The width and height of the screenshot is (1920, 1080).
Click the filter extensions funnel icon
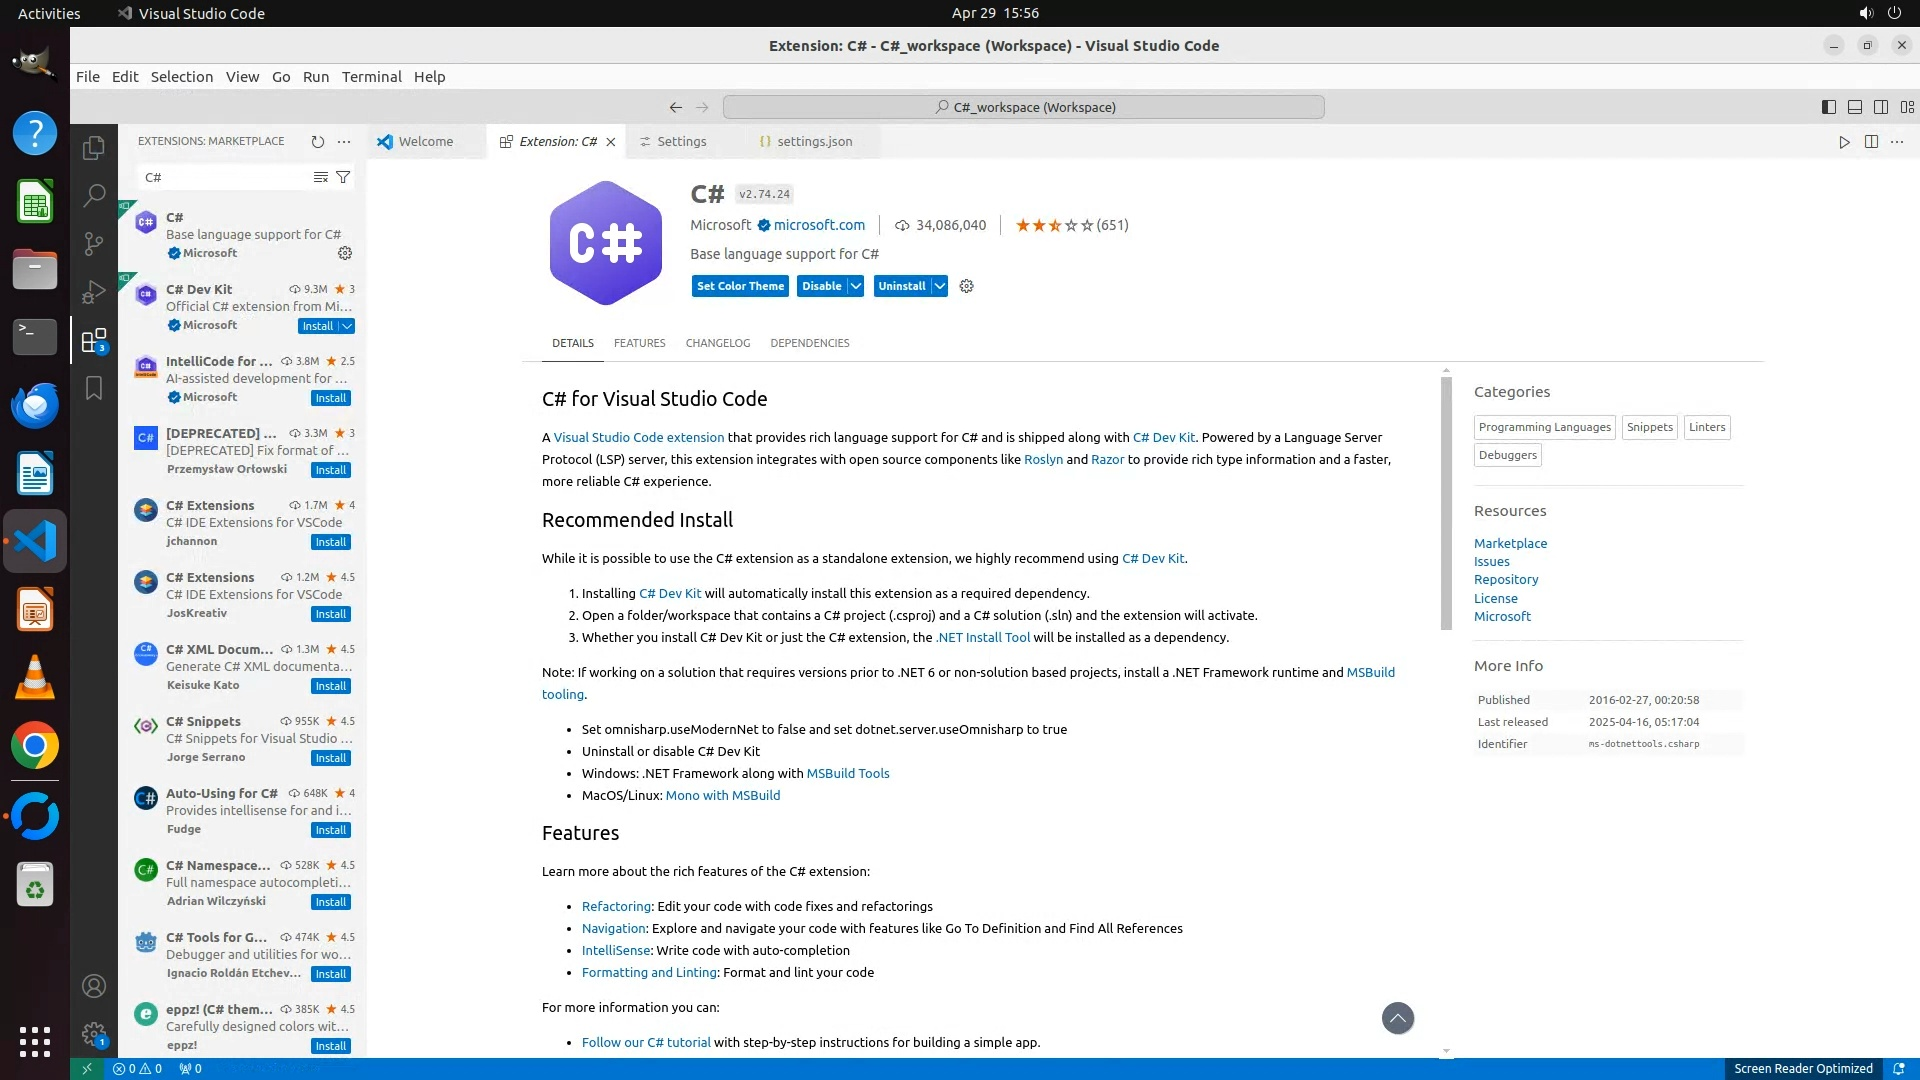point(343,177)
